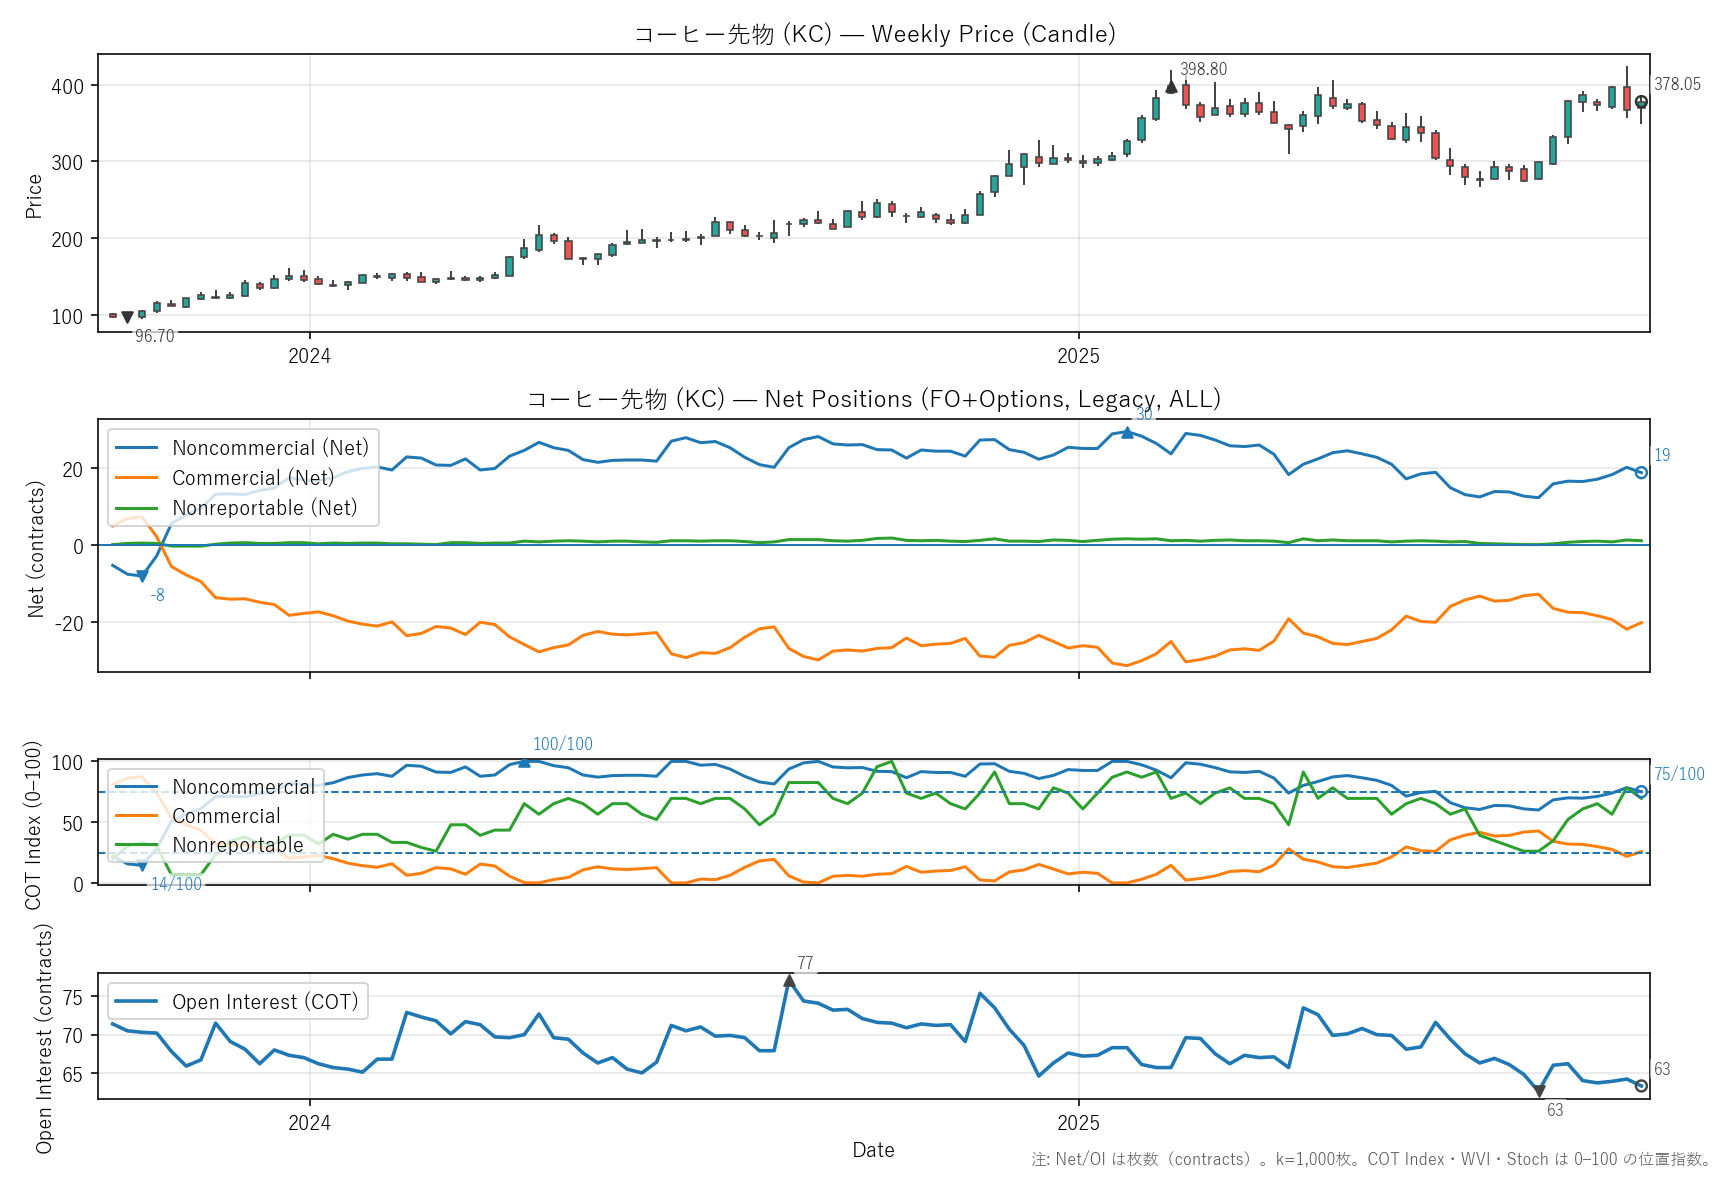Click the Net Positions chart title
The image size is (1728, 1180).
click(x=874, y=399)
